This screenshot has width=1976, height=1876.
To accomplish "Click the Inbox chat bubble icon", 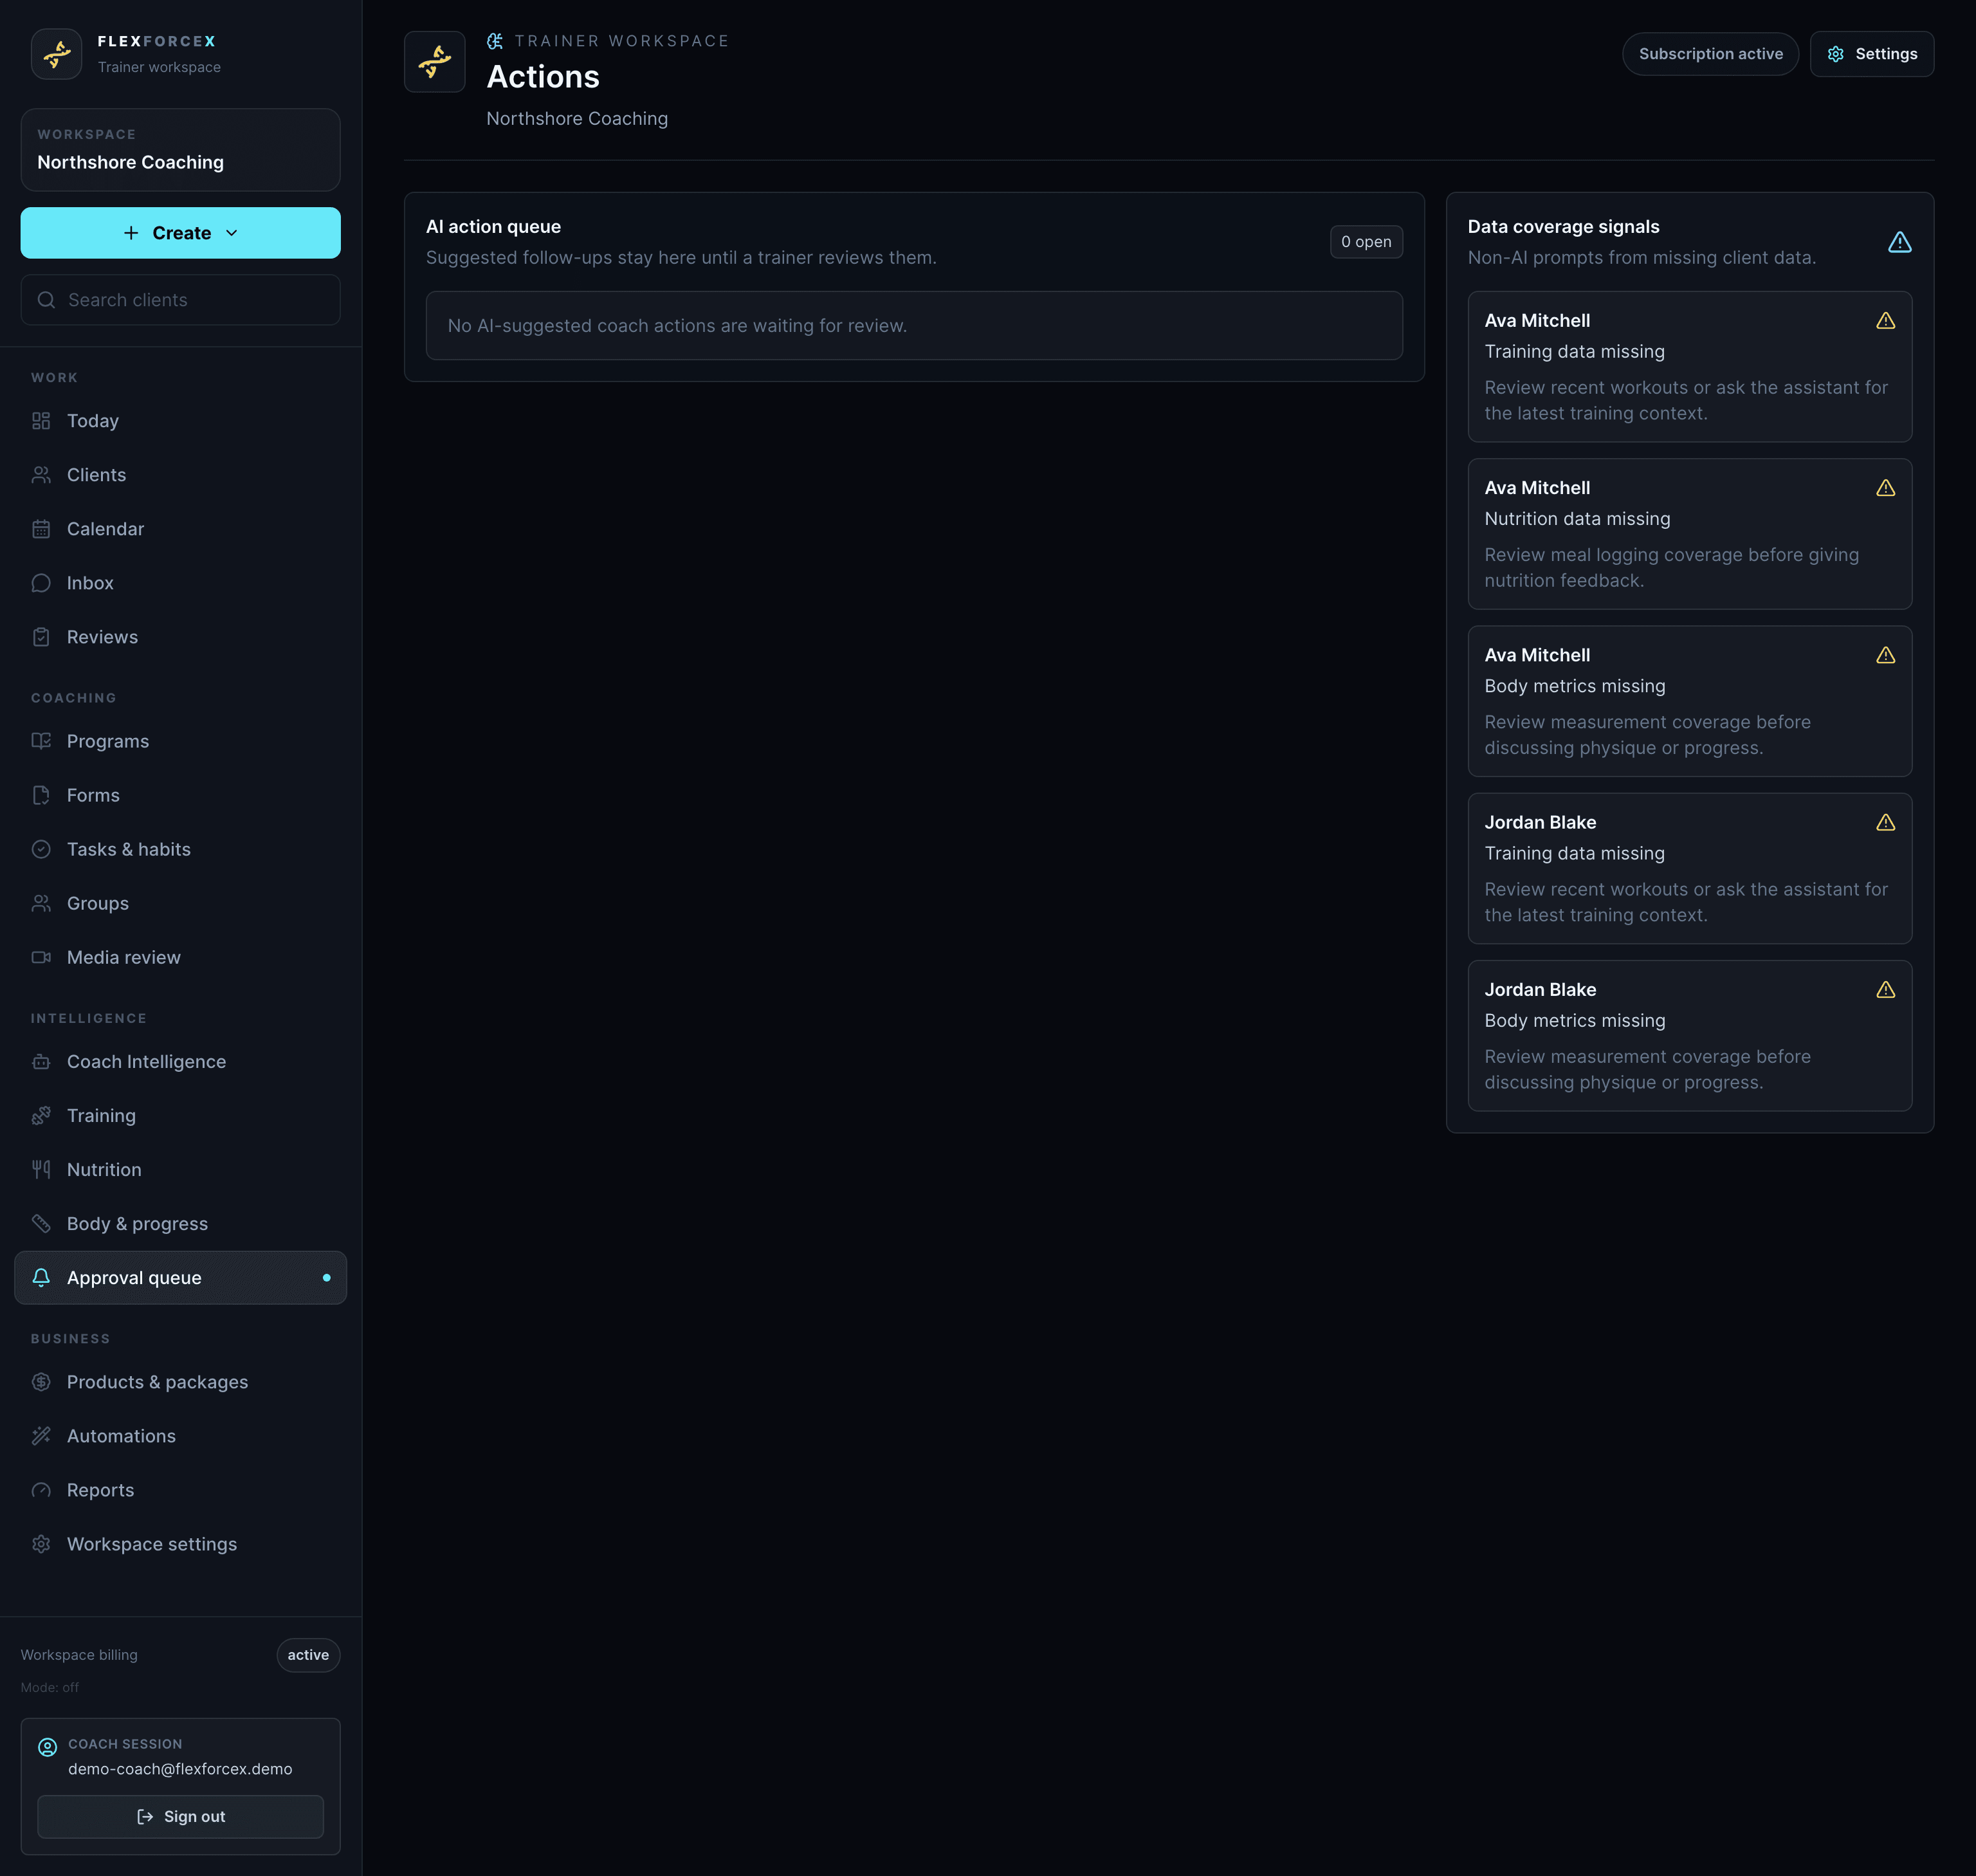I will [41, 583].
